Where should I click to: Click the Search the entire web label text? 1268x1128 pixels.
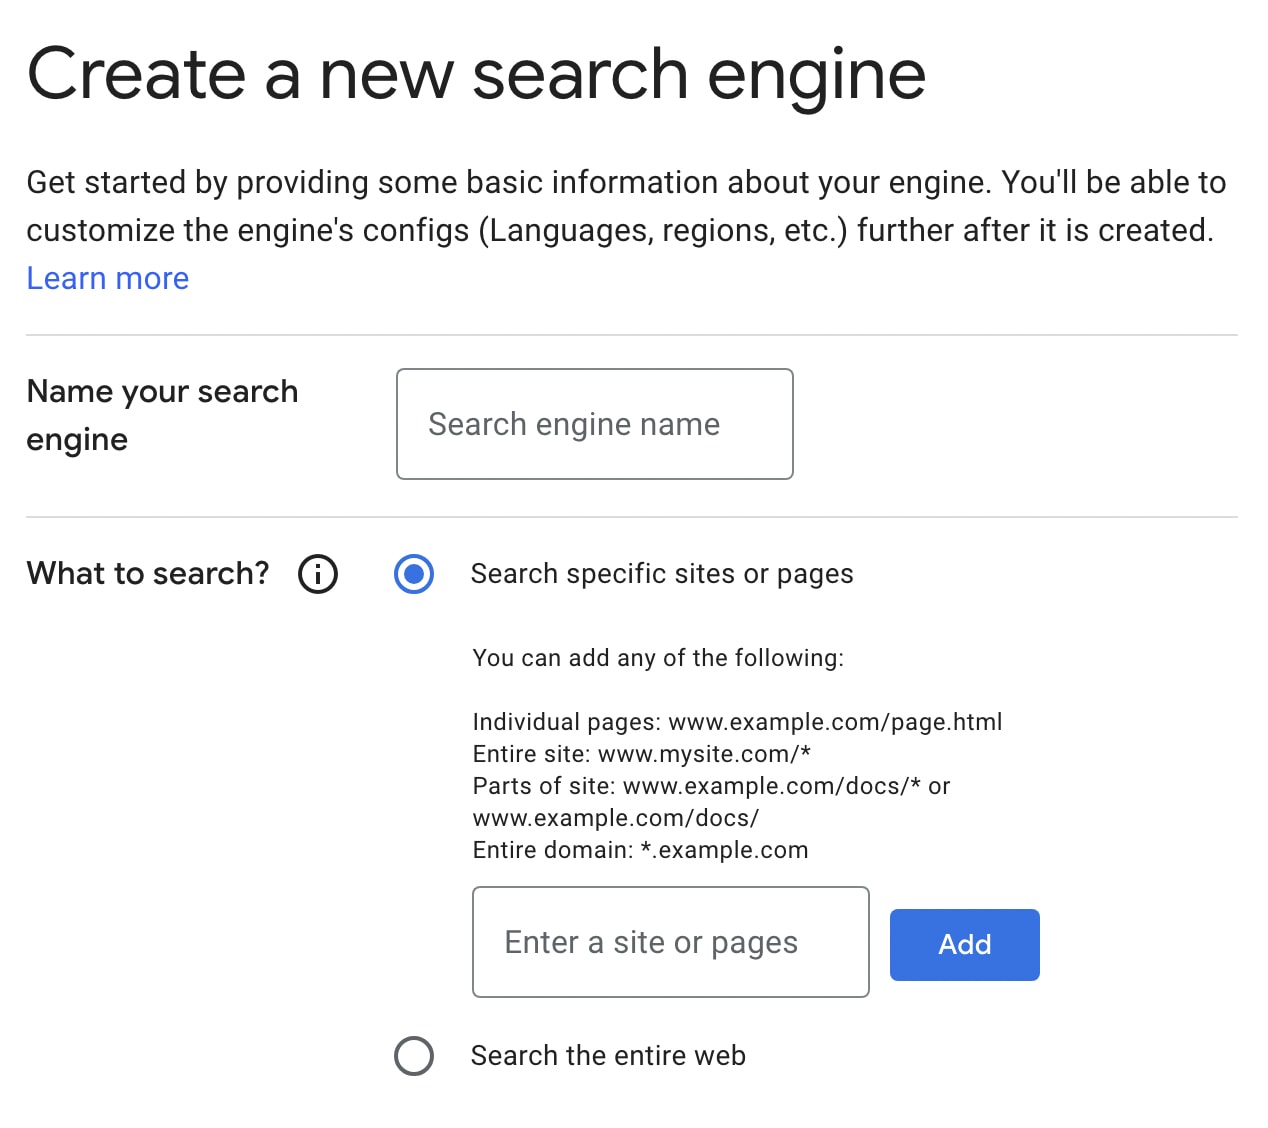pos(608,1056)
